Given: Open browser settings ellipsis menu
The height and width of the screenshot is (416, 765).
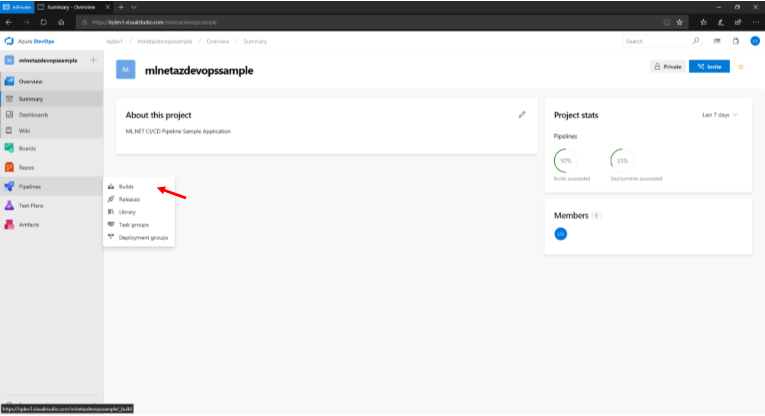Looking at the screenshot, I should tap(756, 22).
